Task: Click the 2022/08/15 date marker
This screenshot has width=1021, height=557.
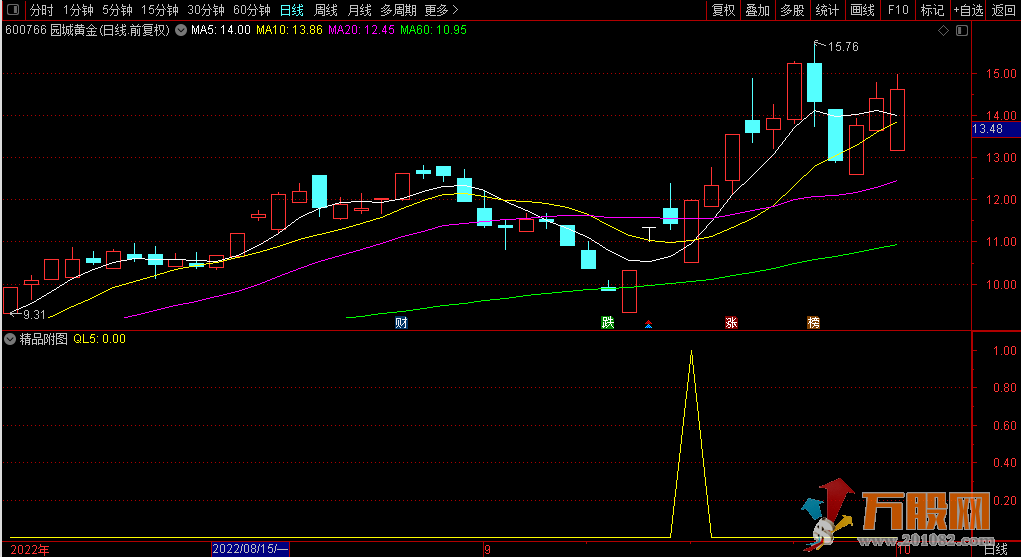Action: (250, 549)
